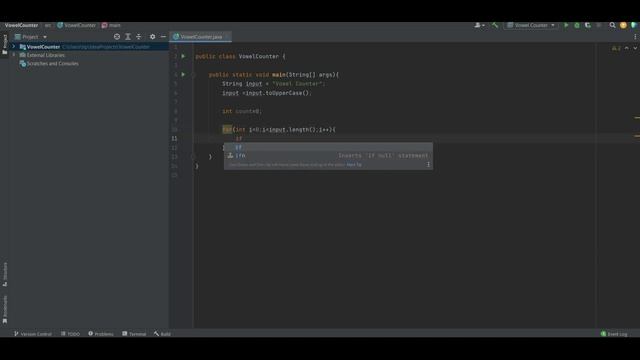The image size is (640, 360).
Task: Open the TODO tool window
Action: pos(70,334)
